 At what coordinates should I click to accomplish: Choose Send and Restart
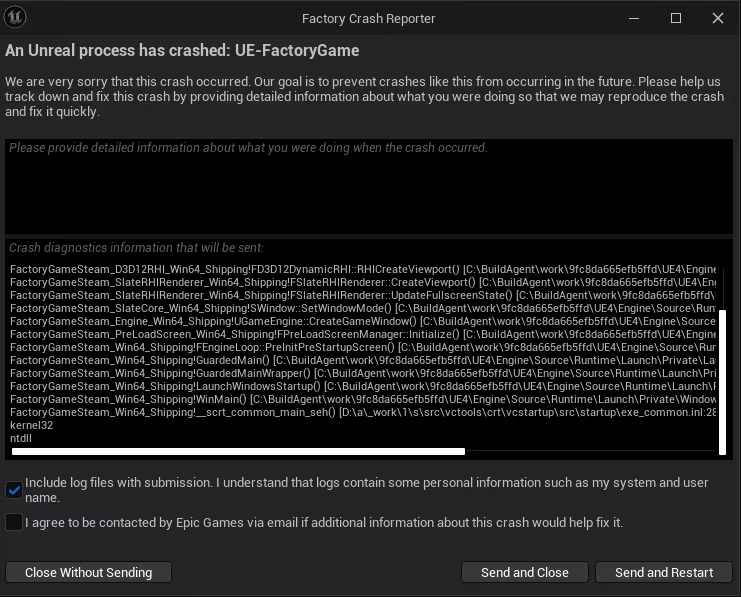click(x=664, y=573)
